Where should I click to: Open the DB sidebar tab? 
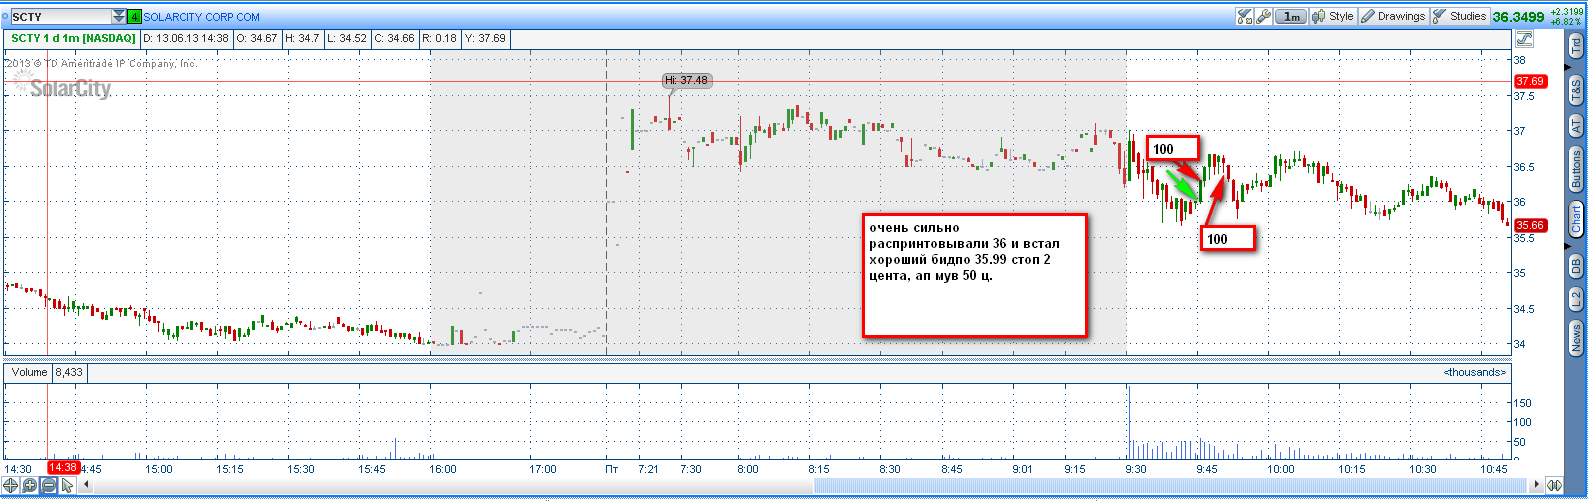[x=1576, y=265]
